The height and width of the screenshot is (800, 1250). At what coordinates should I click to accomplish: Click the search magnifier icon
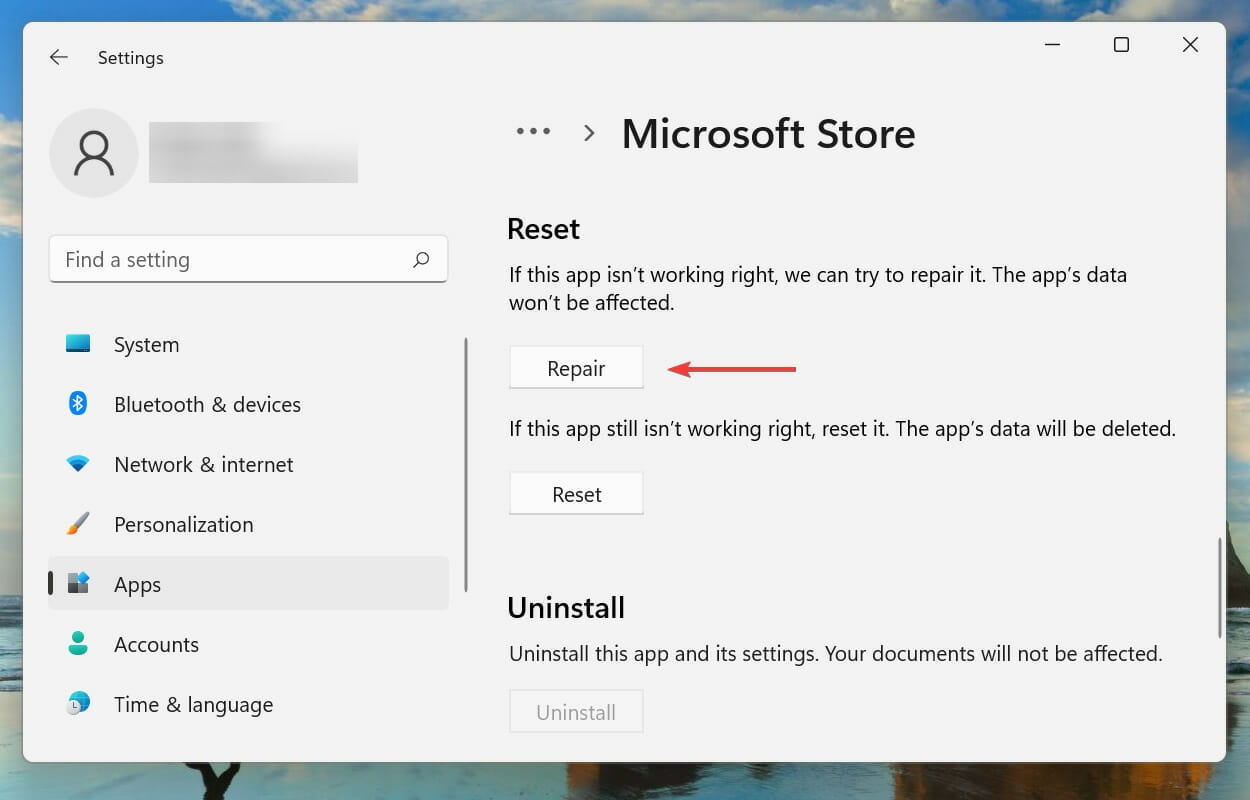[x=421, y=260]
